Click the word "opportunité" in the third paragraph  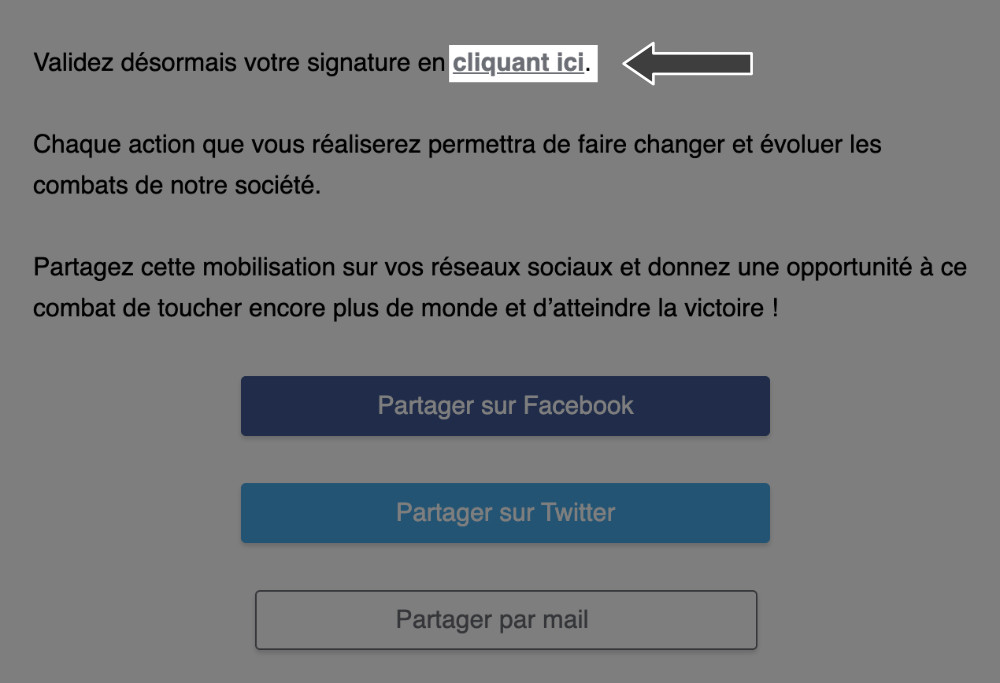tap(851, 268)
